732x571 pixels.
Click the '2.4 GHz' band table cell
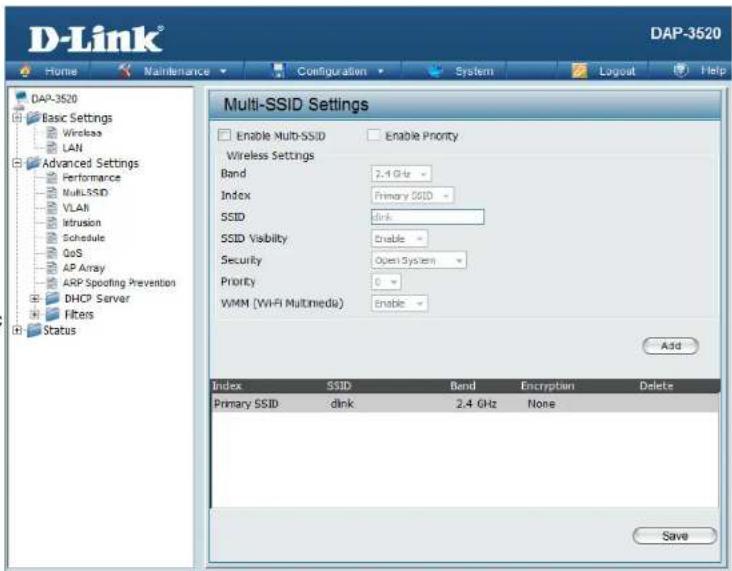point(476,403)
